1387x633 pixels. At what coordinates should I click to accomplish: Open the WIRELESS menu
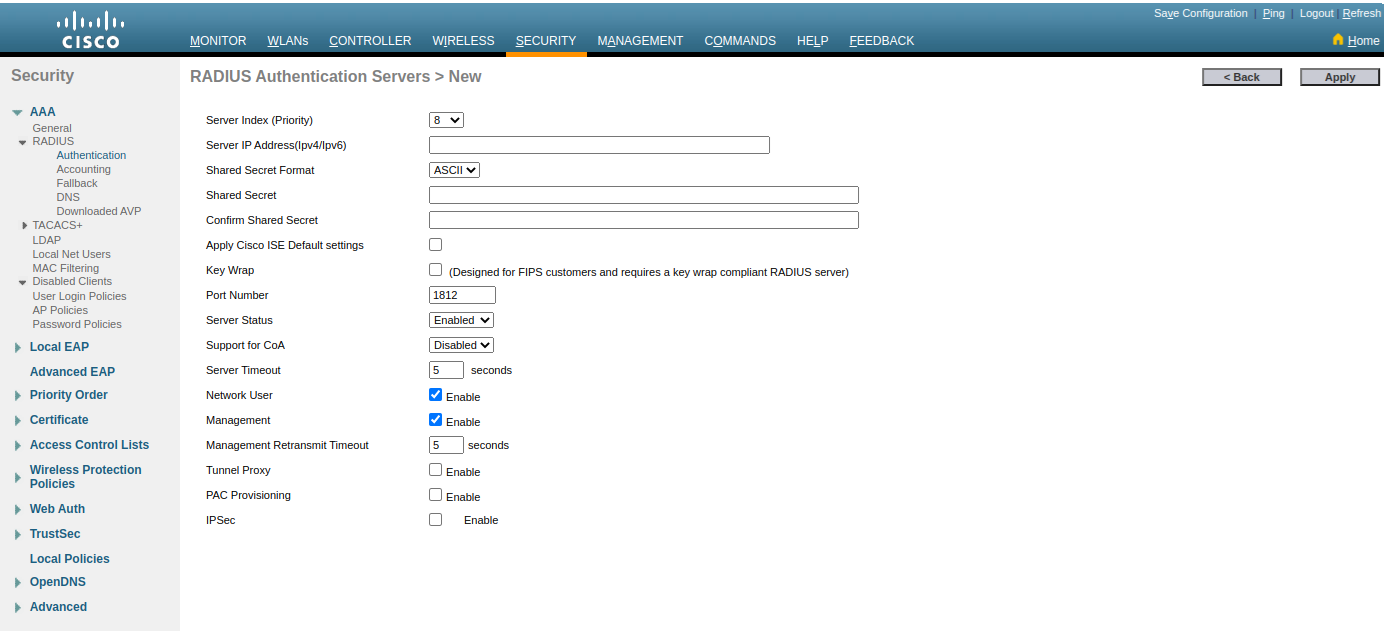tap(463, 41)
